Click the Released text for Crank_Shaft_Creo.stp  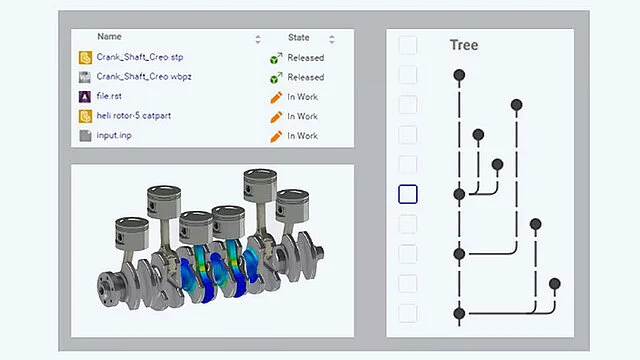point(306,58)
